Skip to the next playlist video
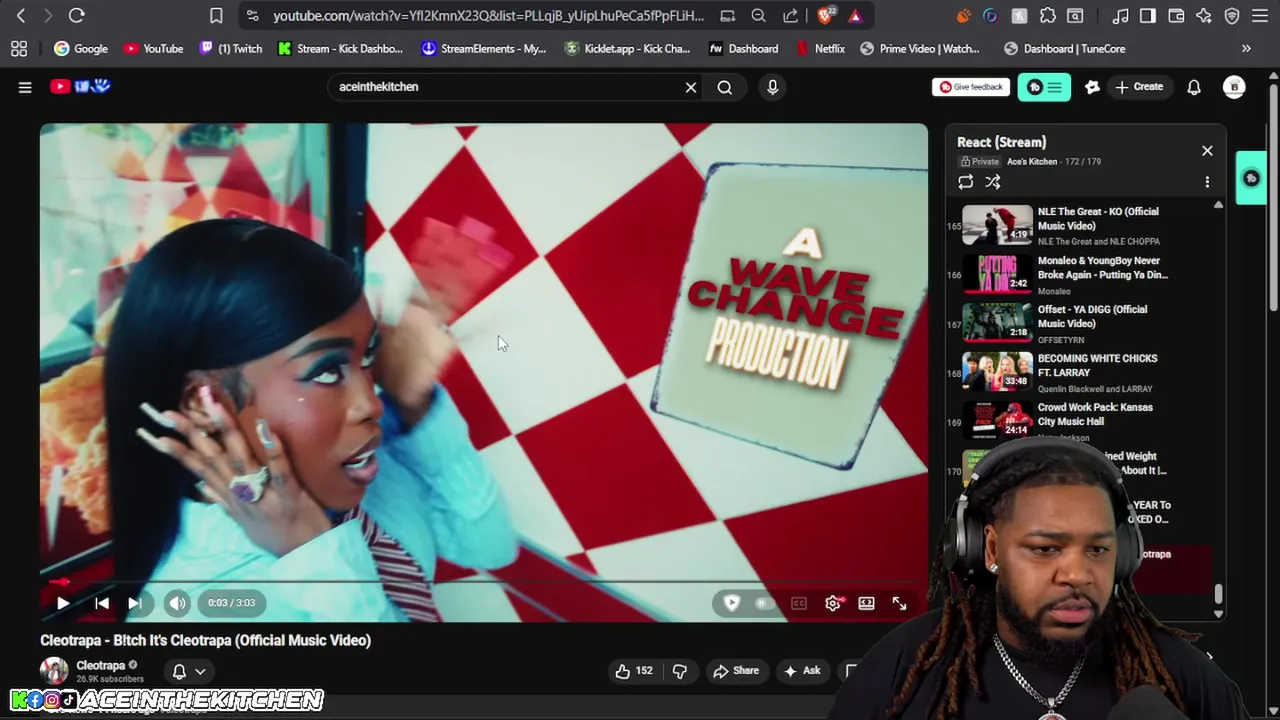 click(134, 603)
